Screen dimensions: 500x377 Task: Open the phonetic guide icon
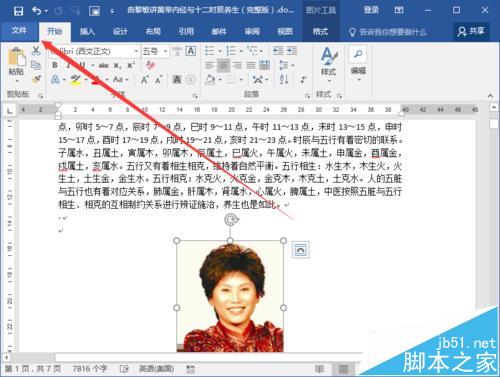[177, 51]
